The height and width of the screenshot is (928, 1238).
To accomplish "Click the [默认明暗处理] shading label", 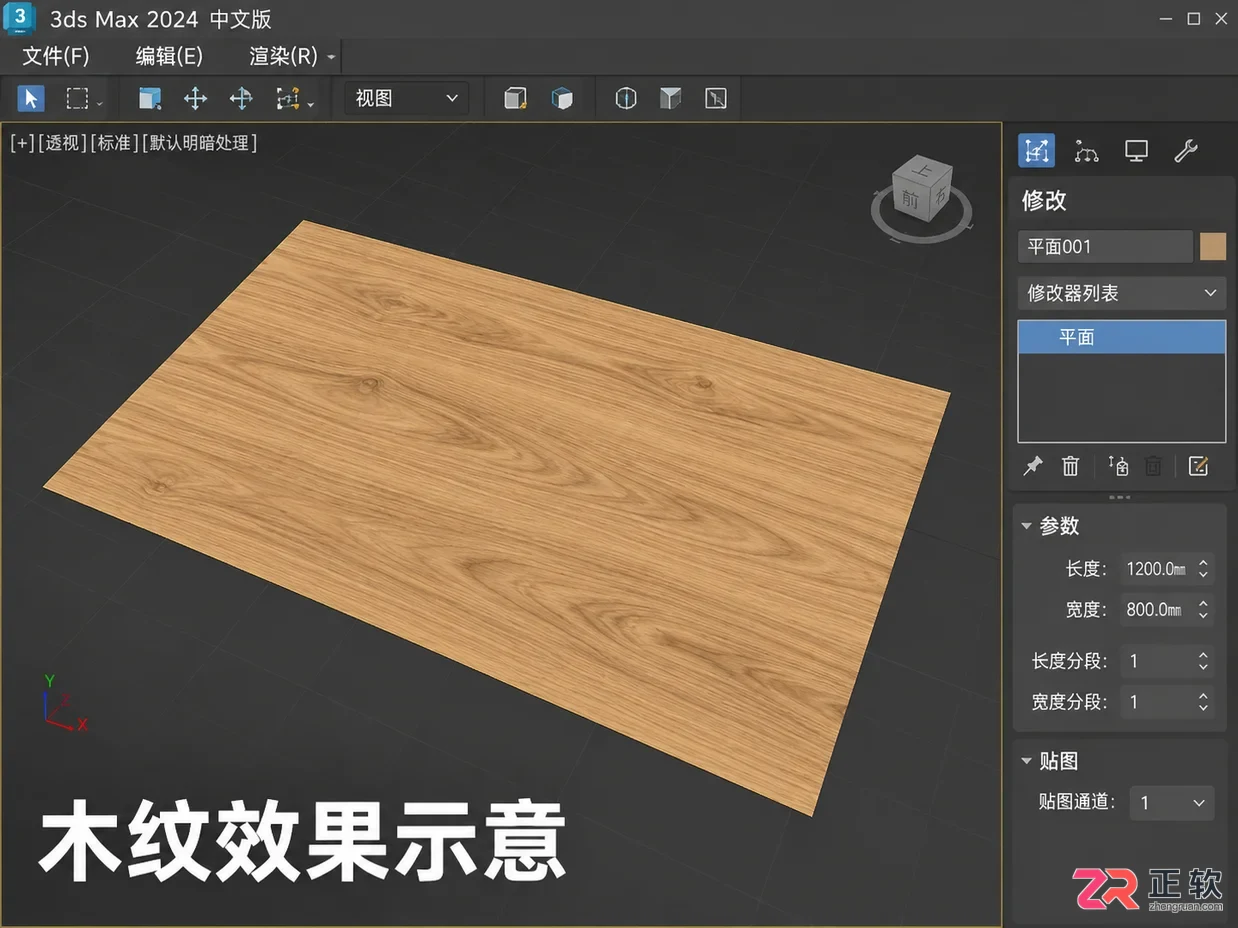I will coord(200,143).
